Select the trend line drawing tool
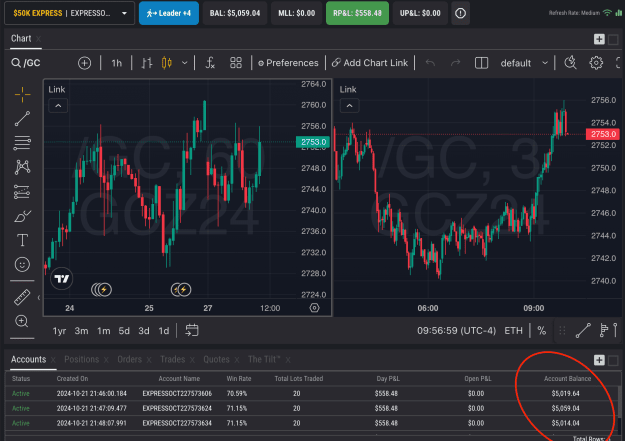This screenshot has width=625, height=441. [x=22, y=118]
